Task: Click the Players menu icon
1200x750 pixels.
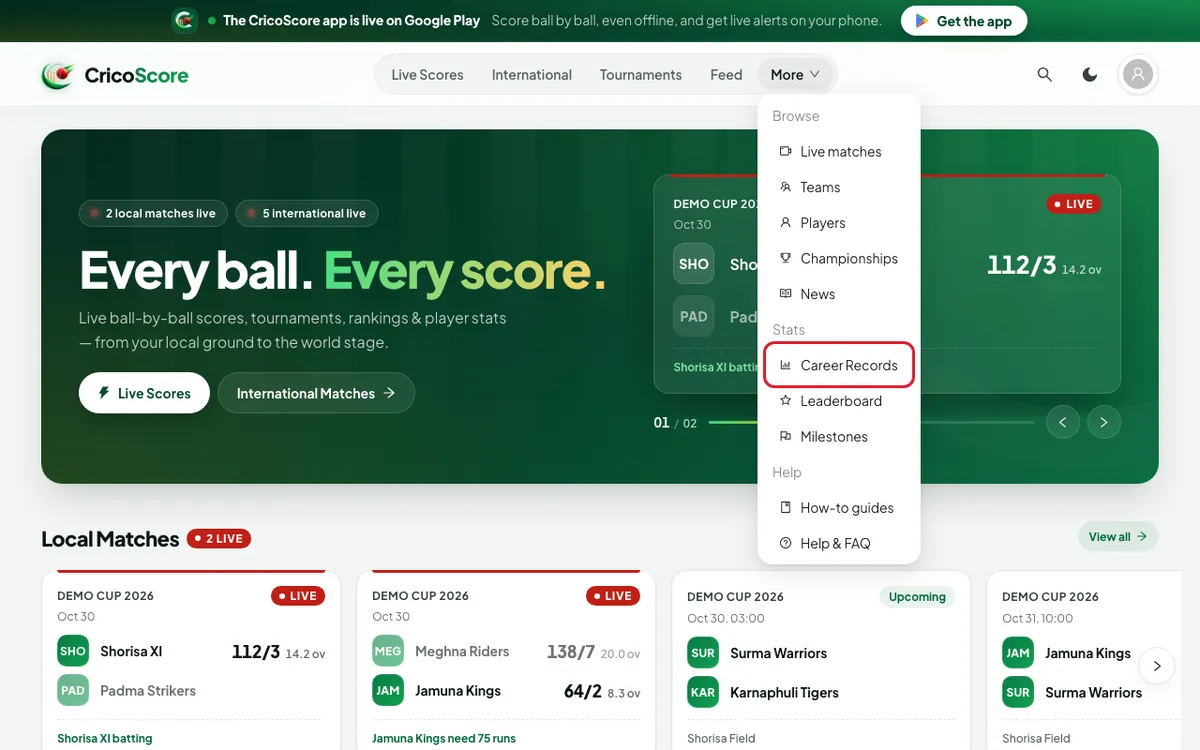Action: [x=786, y=223]
